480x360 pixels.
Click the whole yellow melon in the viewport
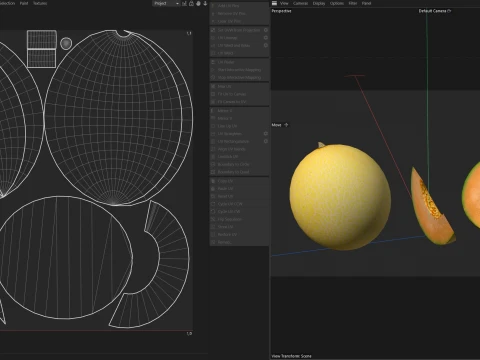340,197
